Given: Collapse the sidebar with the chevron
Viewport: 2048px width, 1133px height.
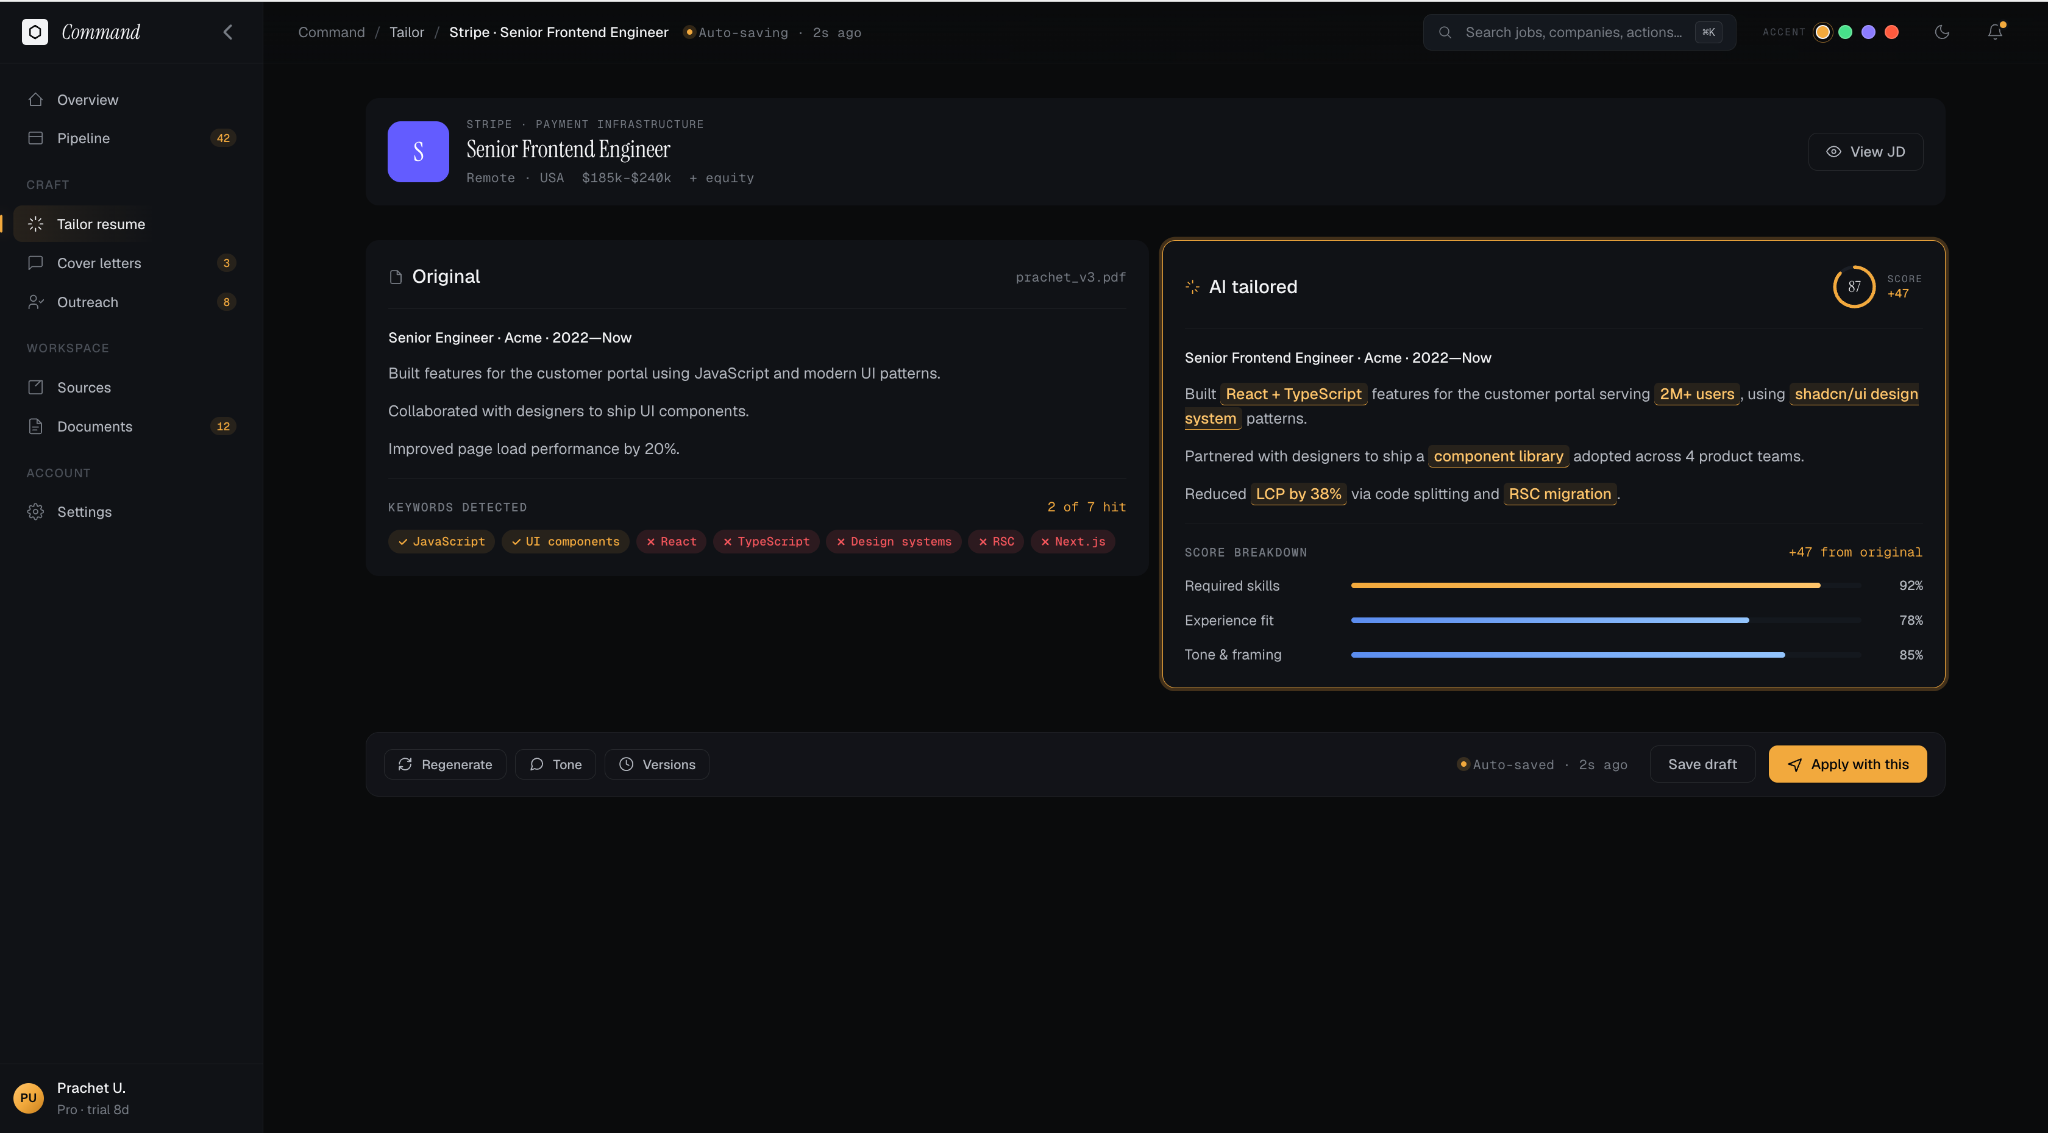Looking at the screenshot, I should click(228, 32).
